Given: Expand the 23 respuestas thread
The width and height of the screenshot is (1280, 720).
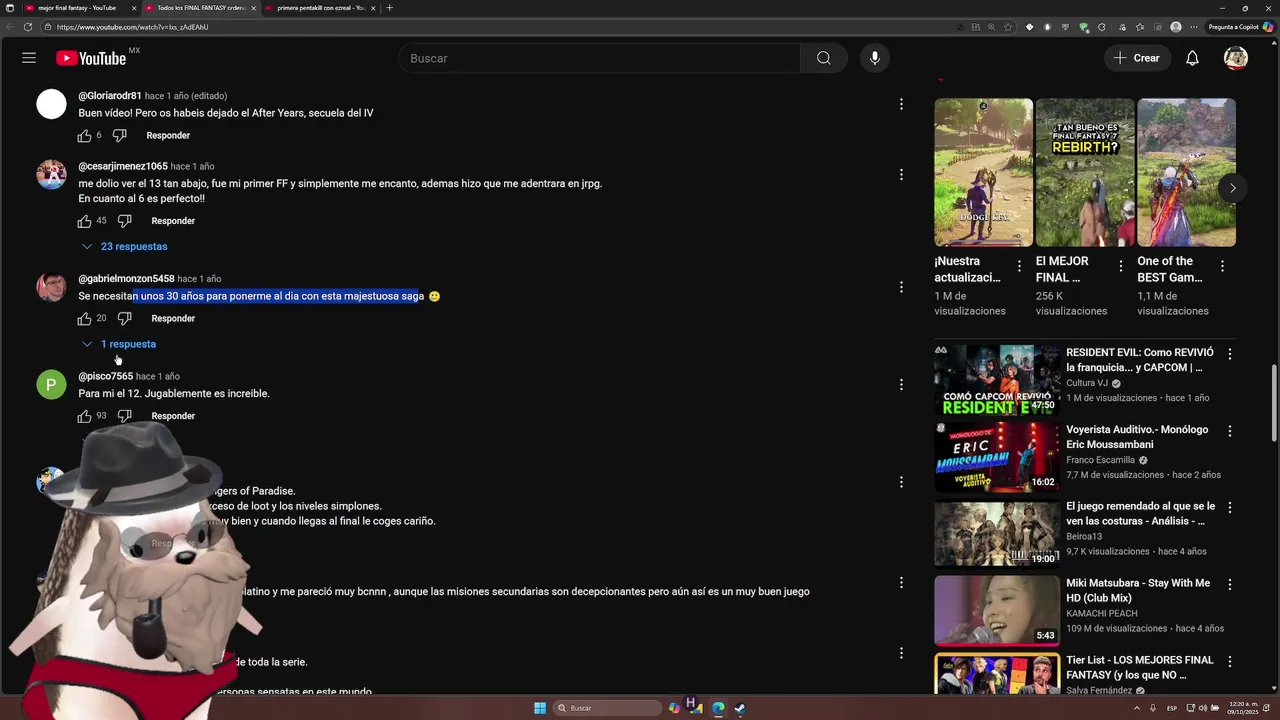Looking at the screenshot, I should pyautogui.click(x=124, y=246).
